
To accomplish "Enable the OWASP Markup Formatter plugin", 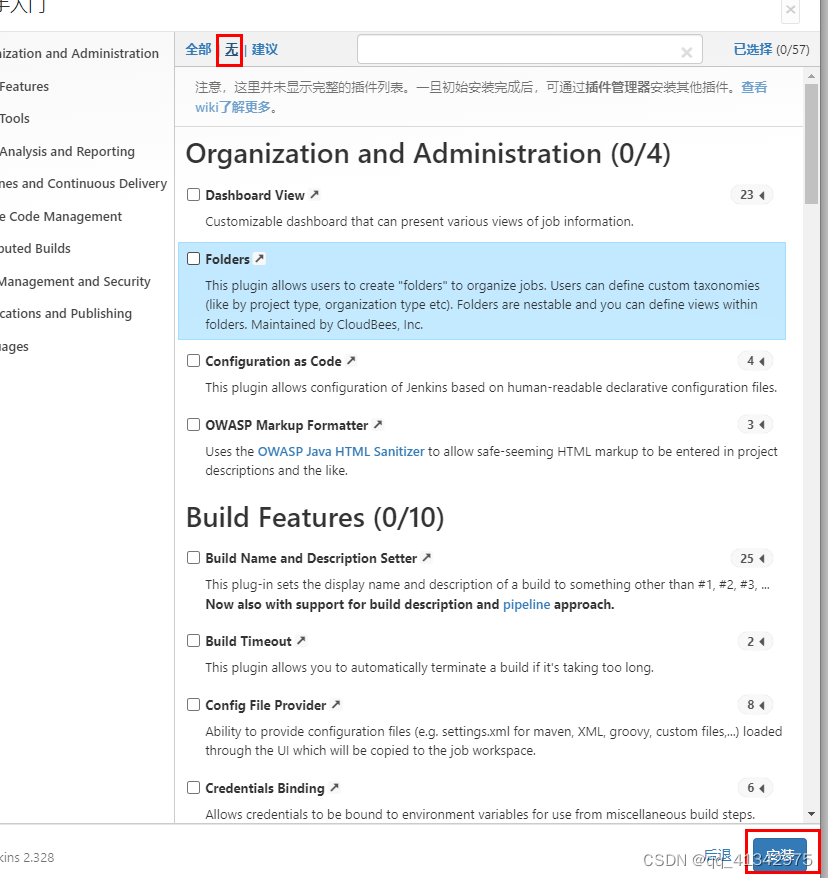I will 193,424.
